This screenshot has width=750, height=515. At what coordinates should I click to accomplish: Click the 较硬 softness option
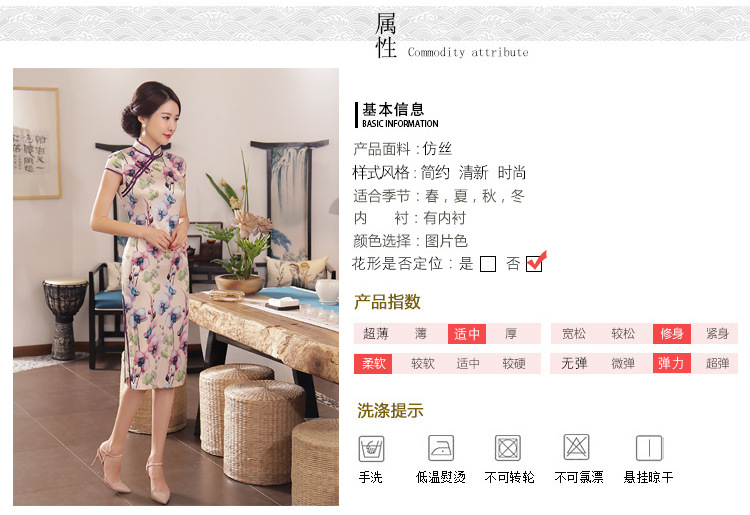[514, 364]
